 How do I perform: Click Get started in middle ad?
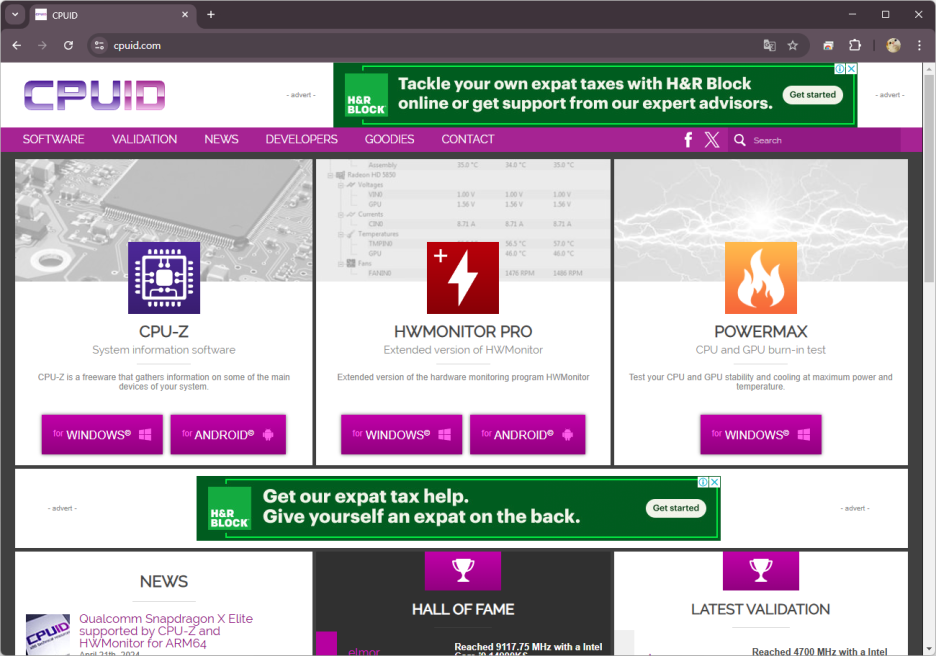click(676, 508)
